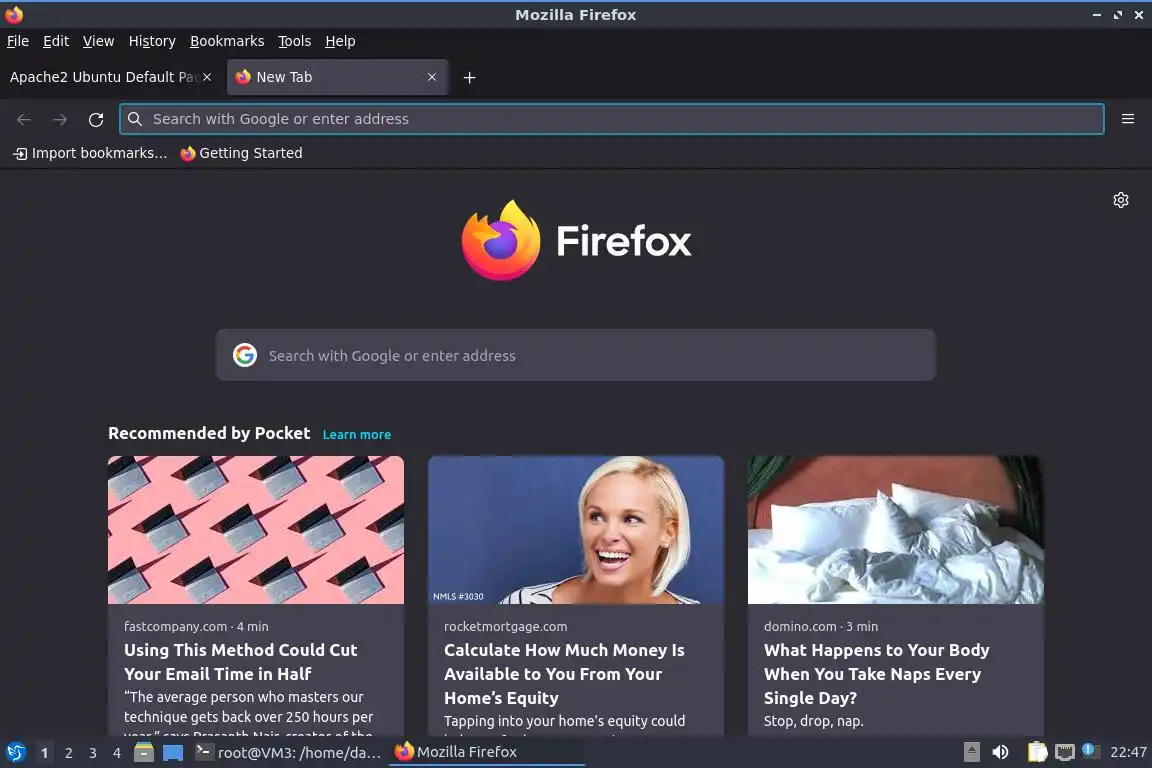This screenshot has height=768, width=1152.
Task: Open the Firefox hamburger application menu
Action: pyautogui.click(x=1128, y=119)
